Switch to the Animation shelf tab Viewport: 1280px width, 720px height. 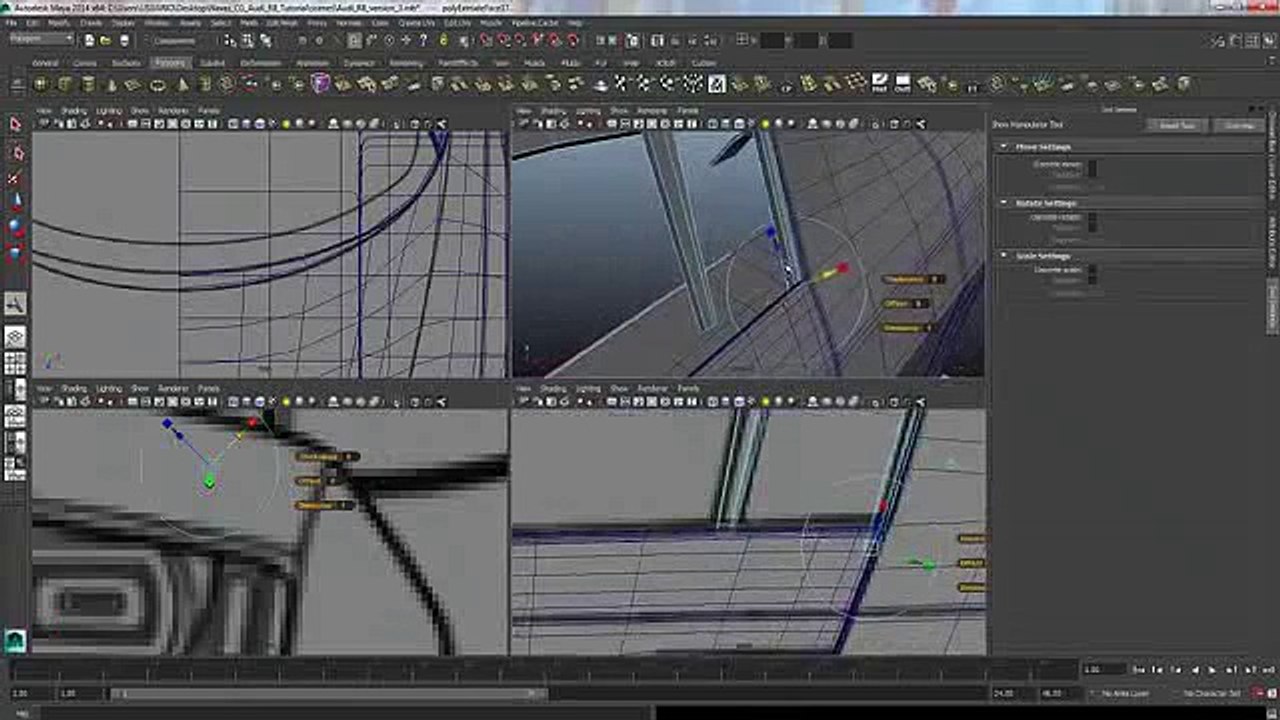pyautogui.click(x=312, y=63)
